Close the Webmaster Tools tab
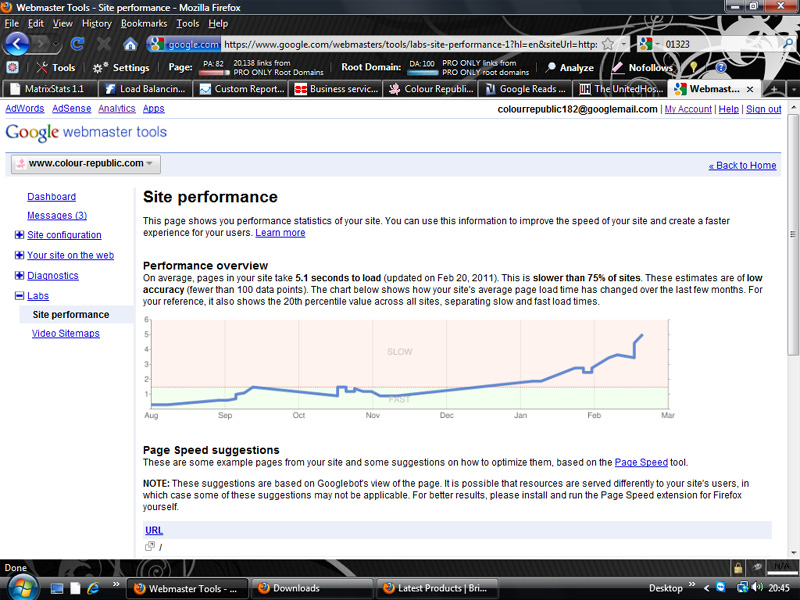Viewport: 800px width, 600px height. 750,89
